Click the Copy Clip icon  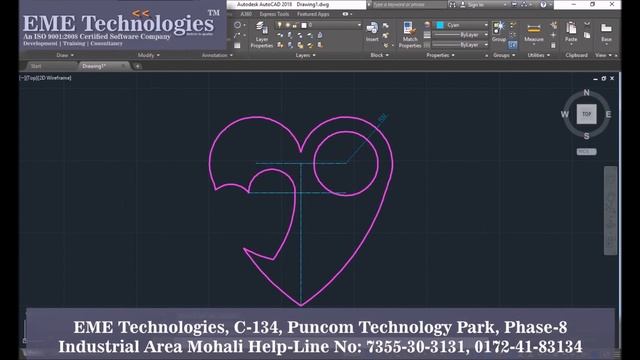pos(587,35)
